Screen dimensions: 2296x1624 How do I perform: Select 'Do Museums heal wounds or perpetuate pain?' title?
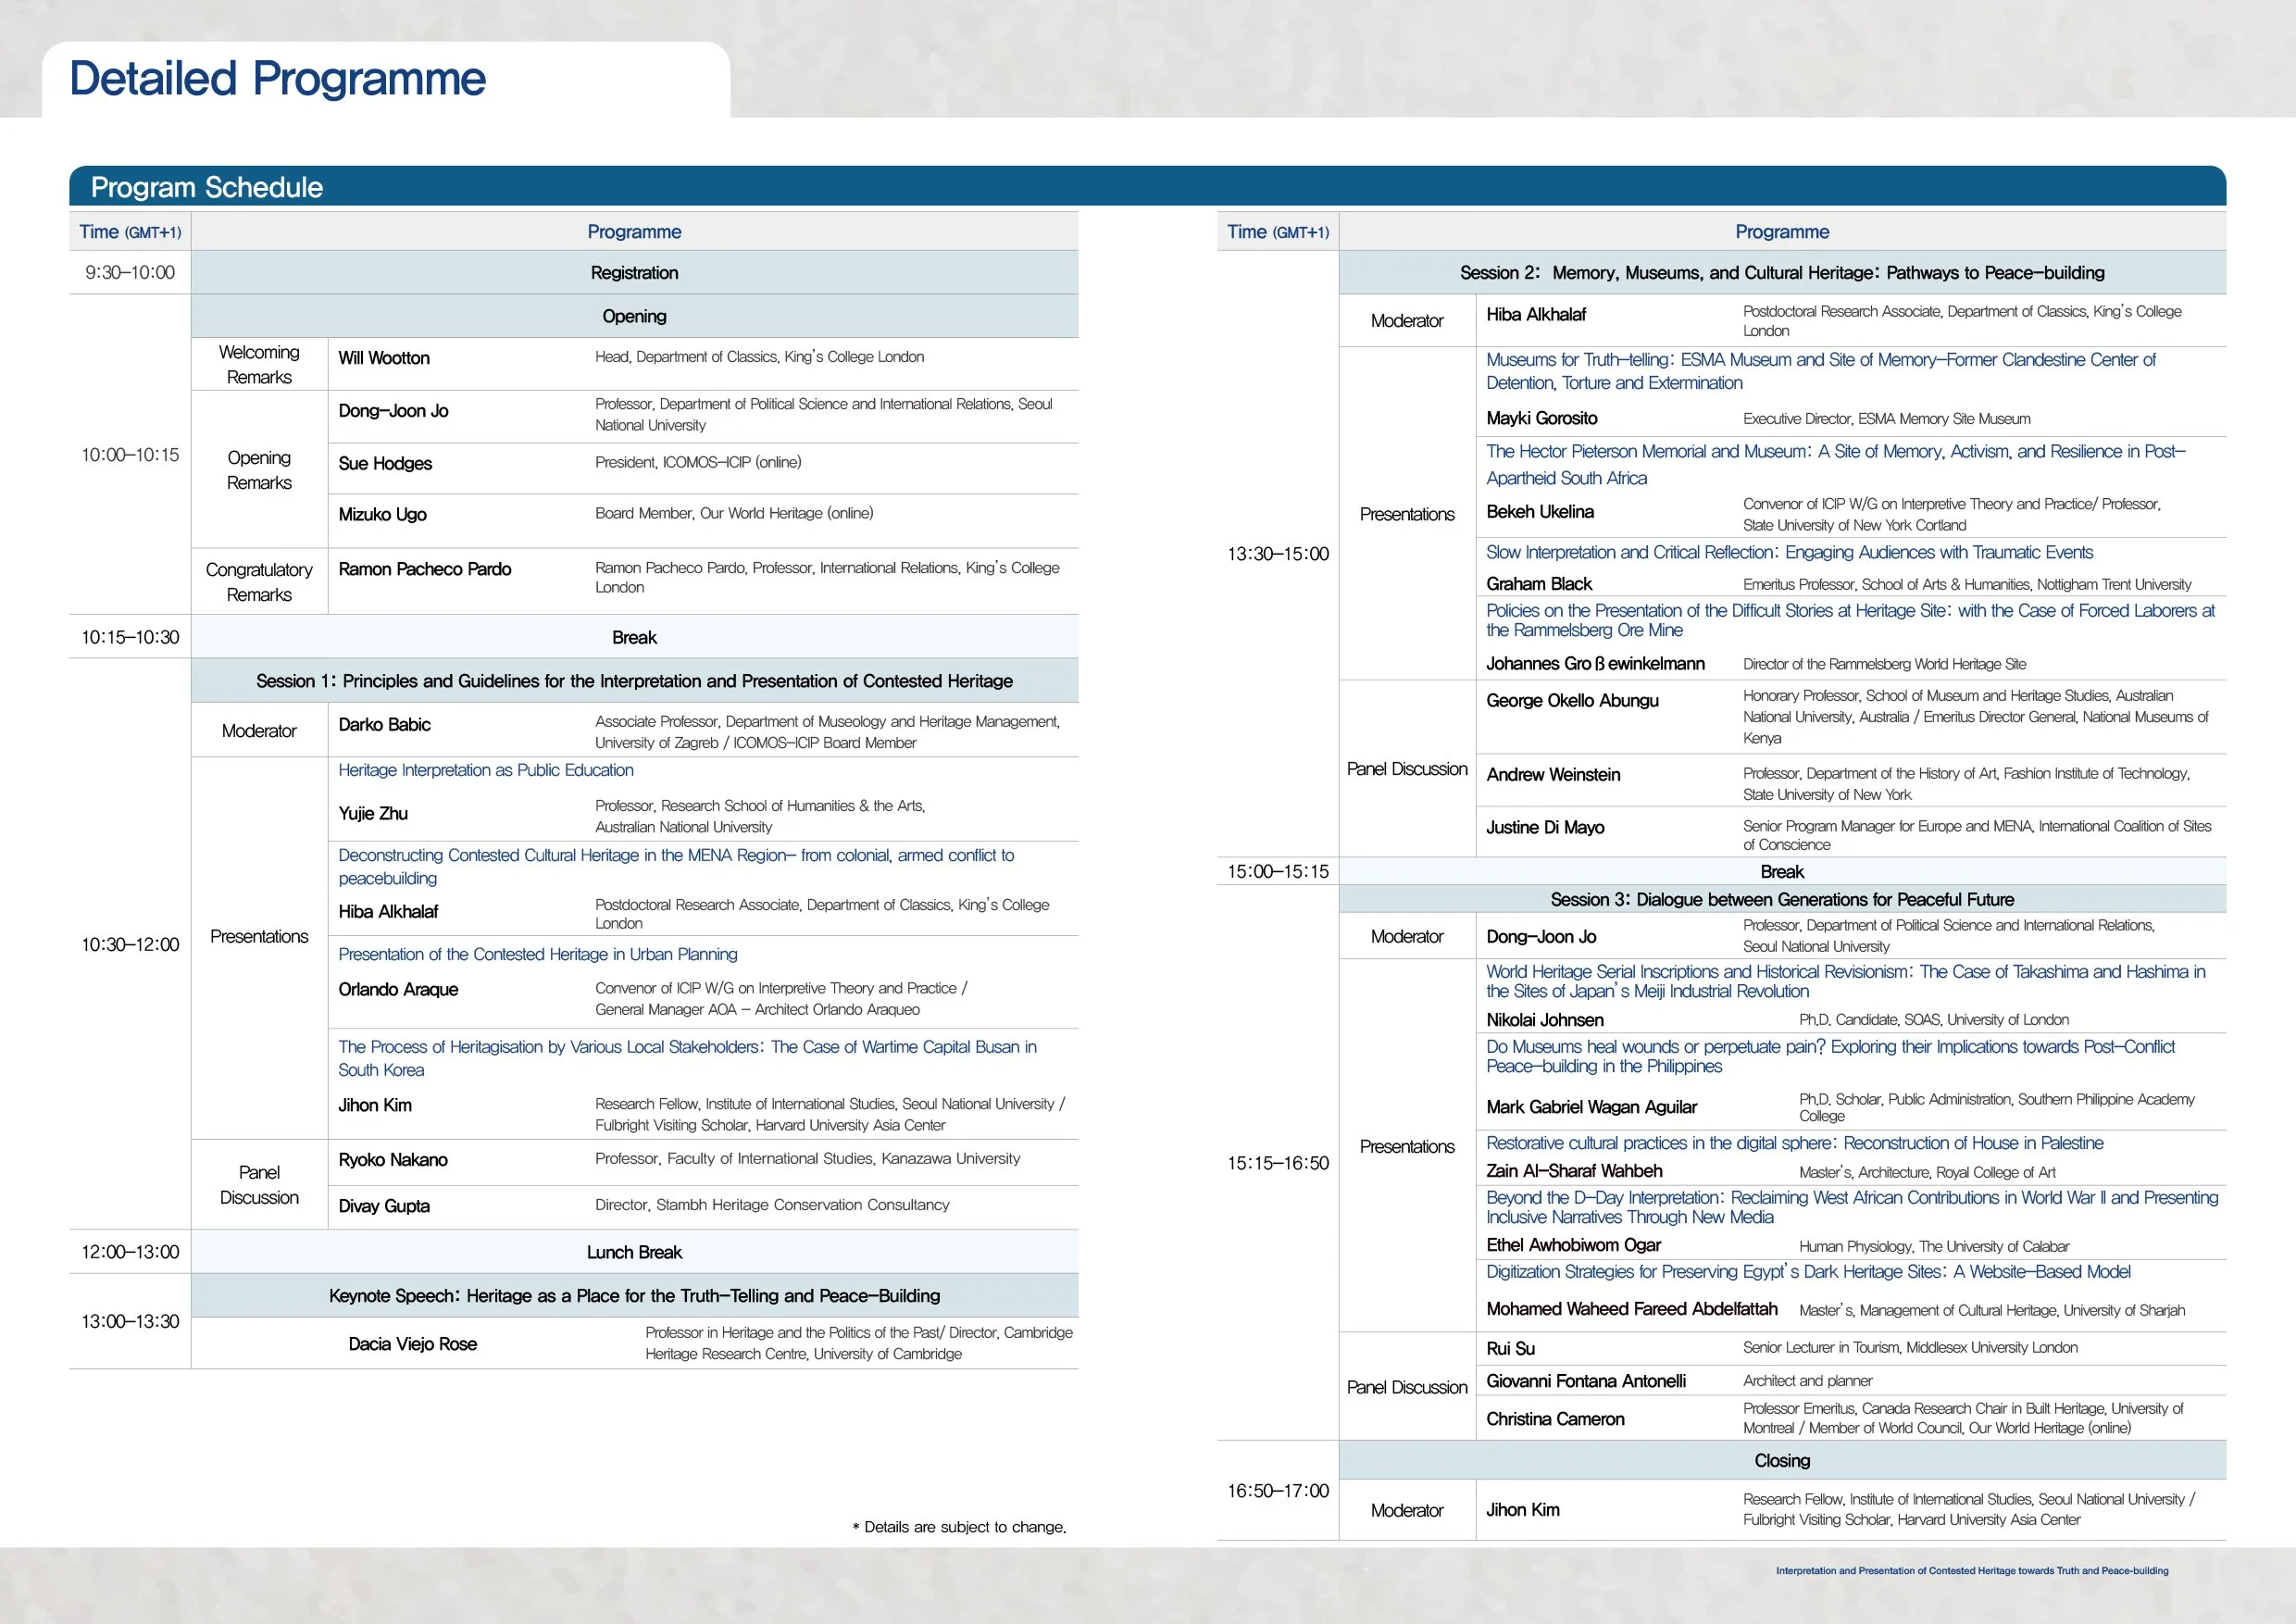[1830, 1047]
